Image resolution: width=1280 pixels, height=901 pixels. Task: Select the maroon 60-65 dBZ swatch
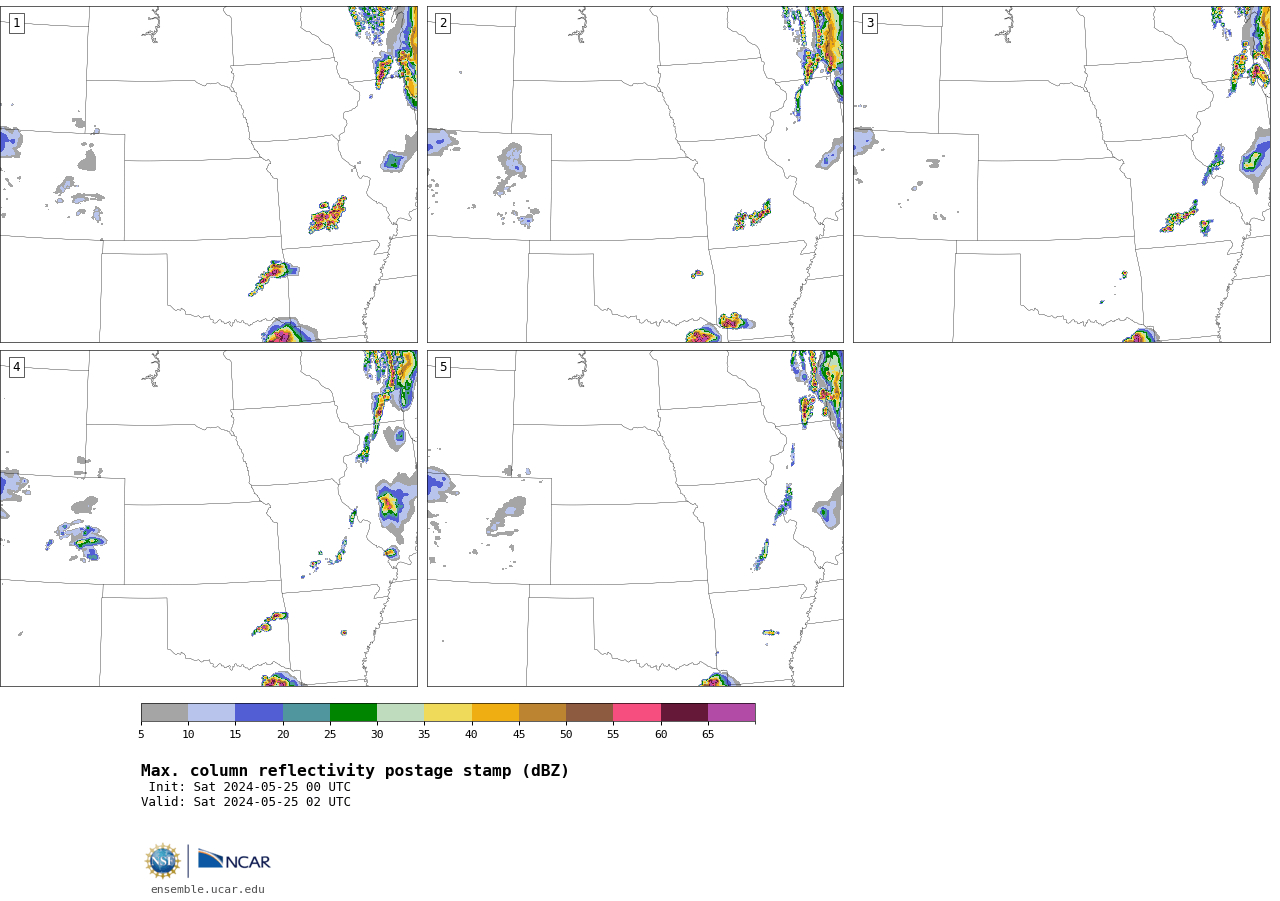[x=684, y=713]
